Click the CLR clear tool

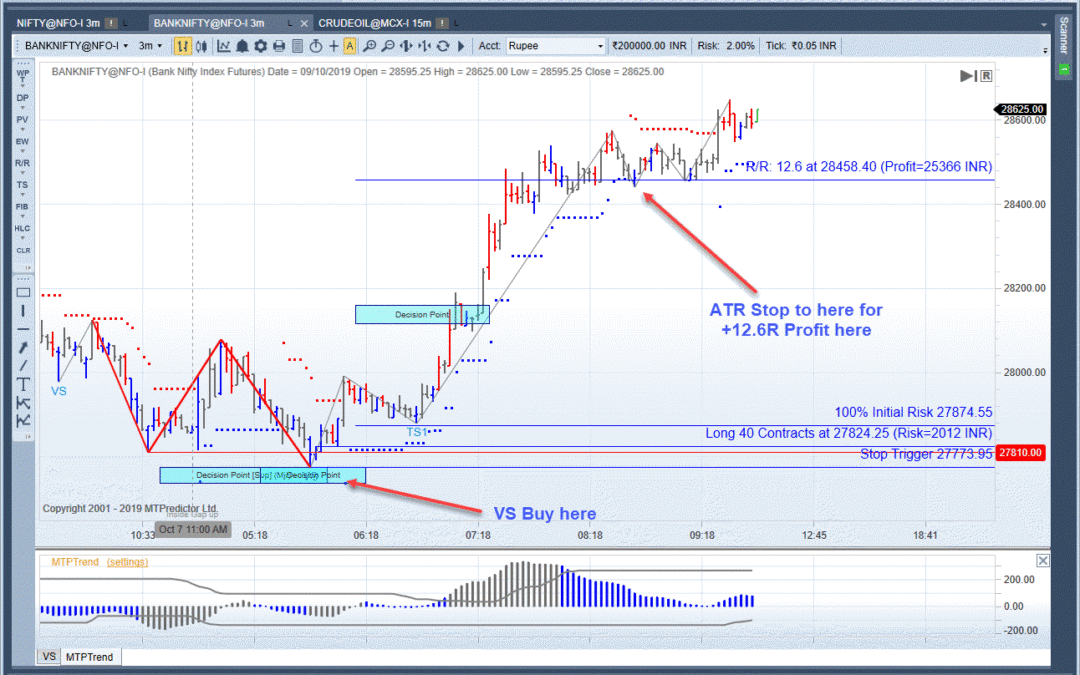click(23, 250)
